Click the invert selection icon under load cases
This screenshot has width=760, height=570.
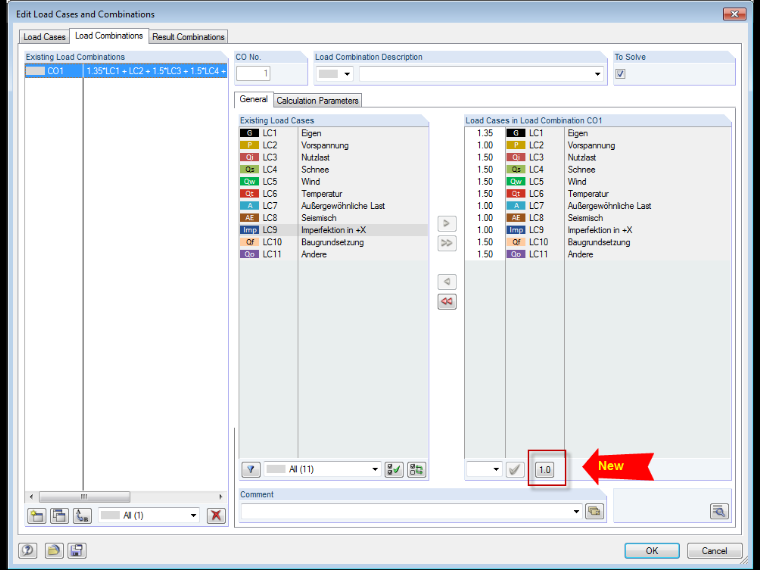416,469
